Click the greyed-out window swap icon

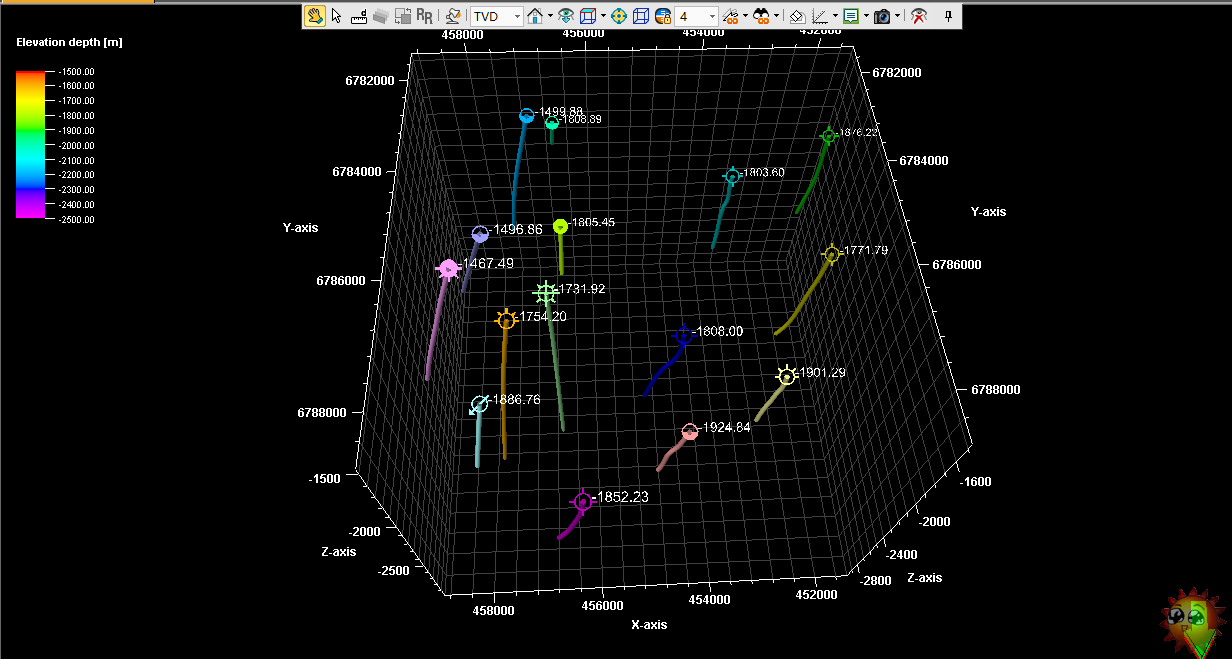[403, 16]
